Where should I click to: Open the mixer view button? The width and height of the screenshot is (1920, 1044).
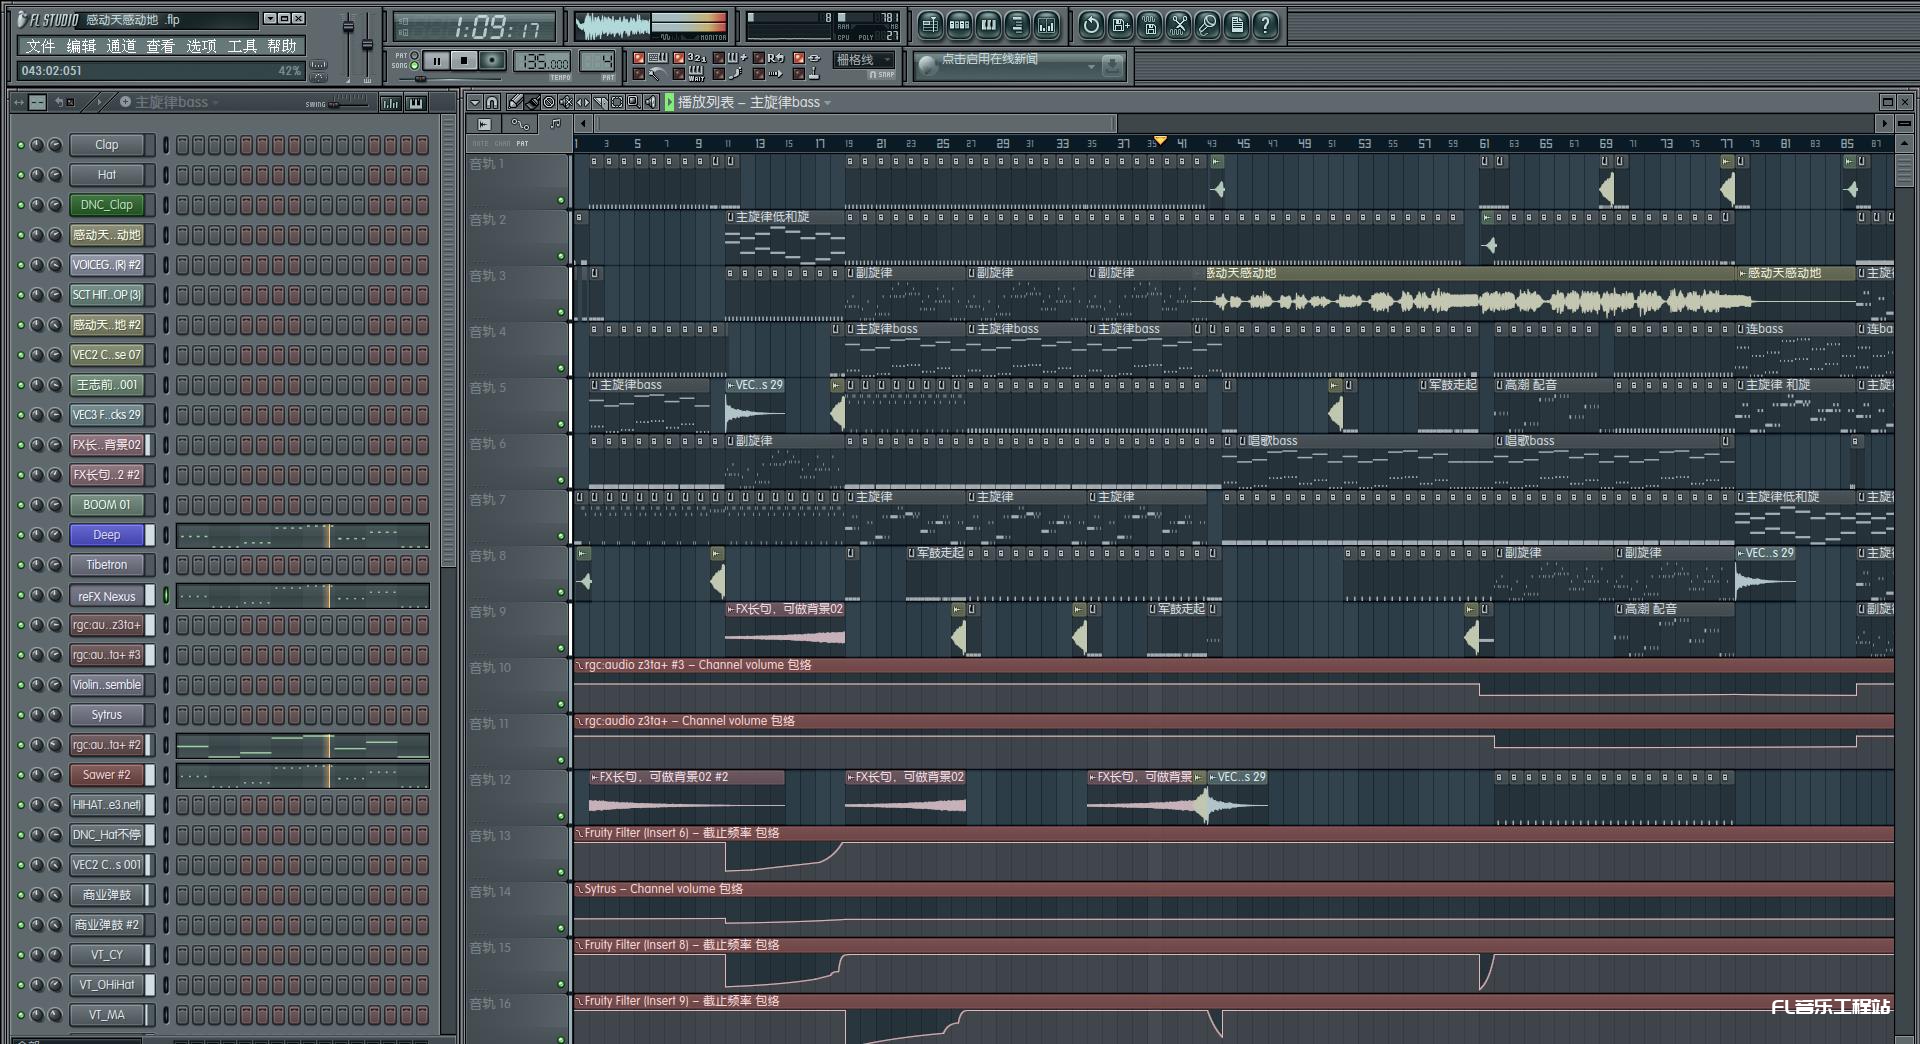click(x=1046, y=25)
